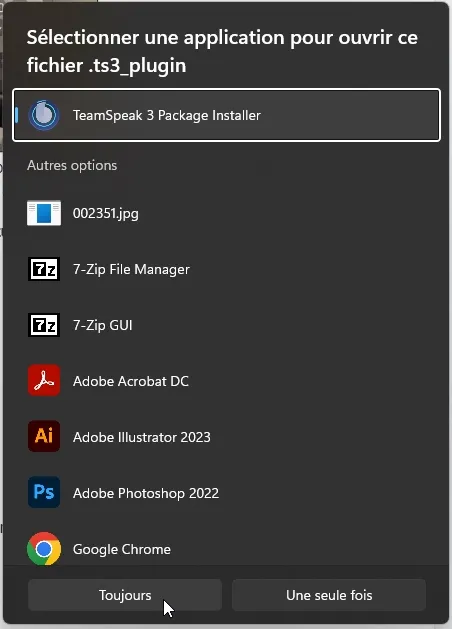Select the Google Chrome icon

point(44,548)
